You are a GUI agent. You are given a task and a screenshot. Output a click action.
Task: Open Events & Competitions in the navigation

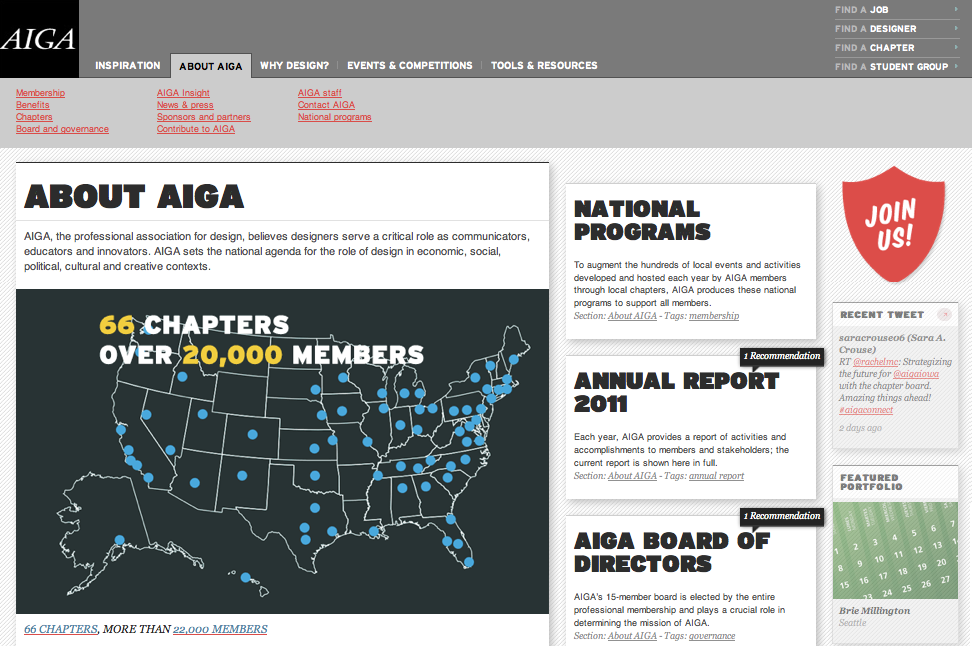[409, 66]
